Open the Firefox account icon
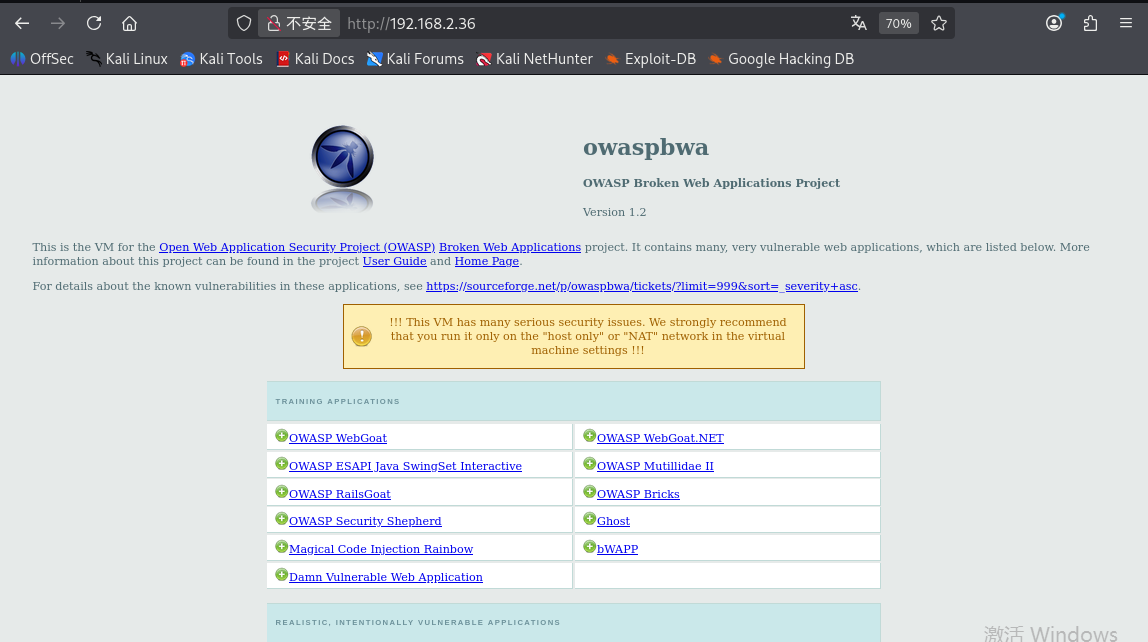This screenshot has width=1148, height=642. 1054,23
